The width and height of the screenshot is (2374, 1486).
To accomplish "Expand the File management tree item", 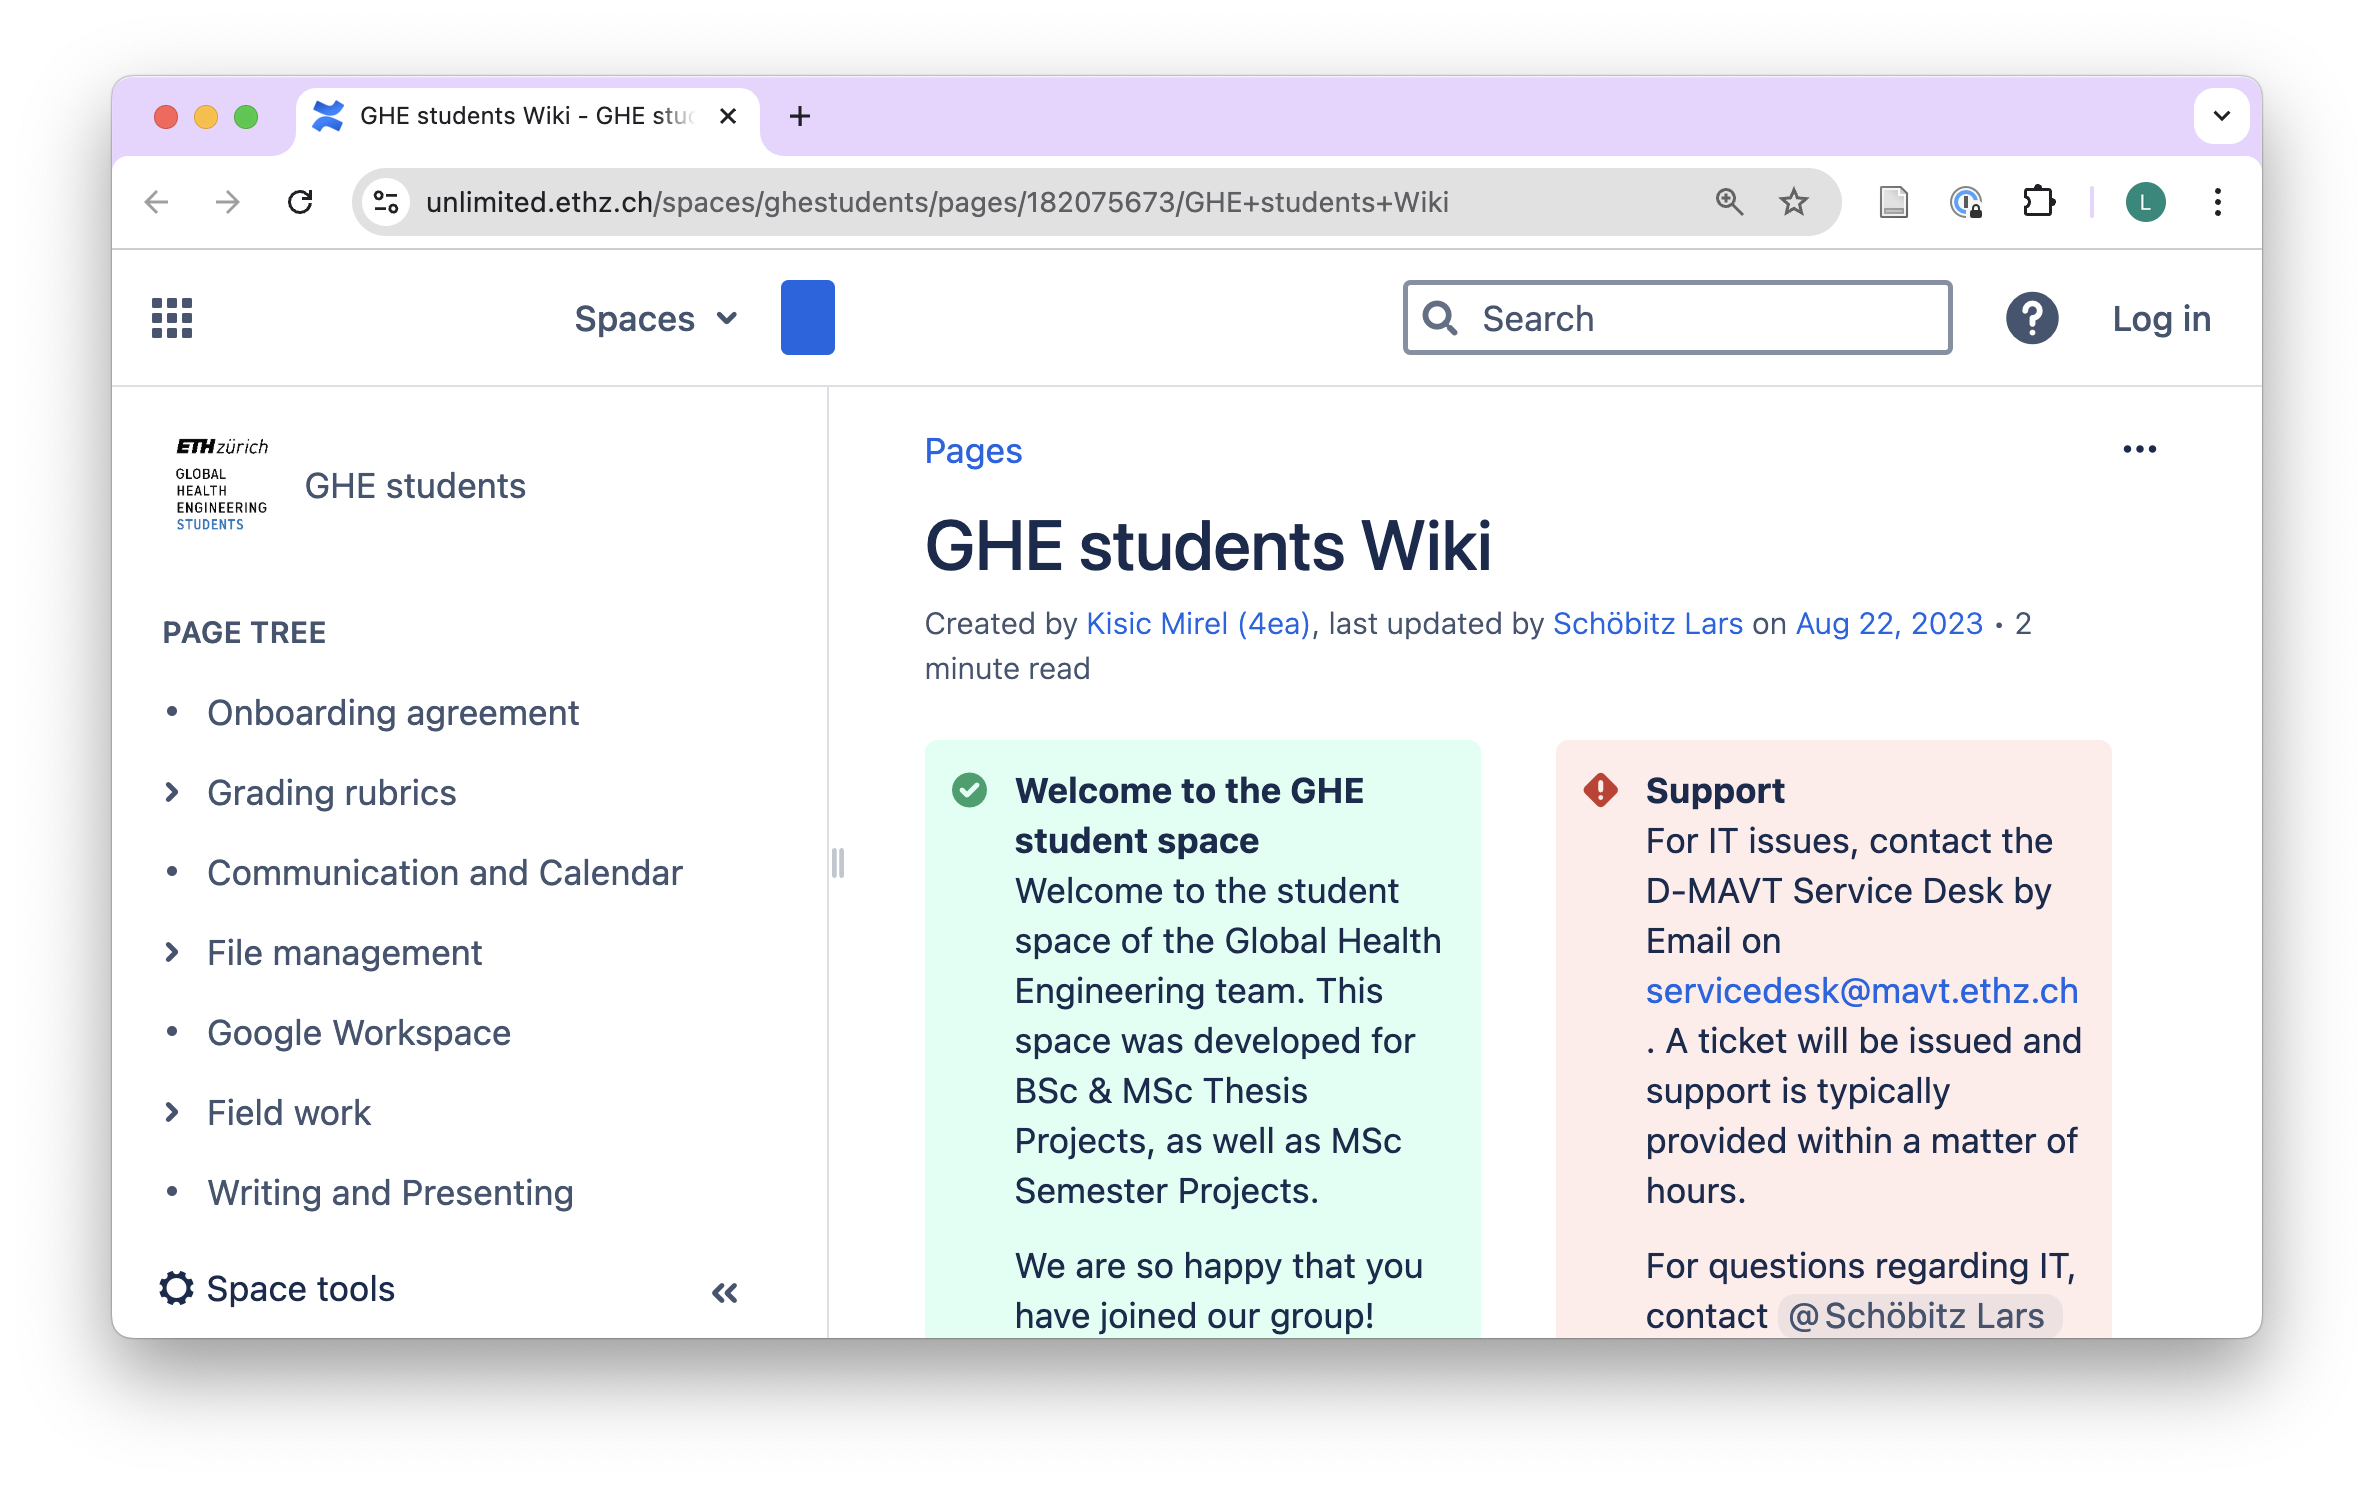I will pyautogui.click(x=172, y=953).
